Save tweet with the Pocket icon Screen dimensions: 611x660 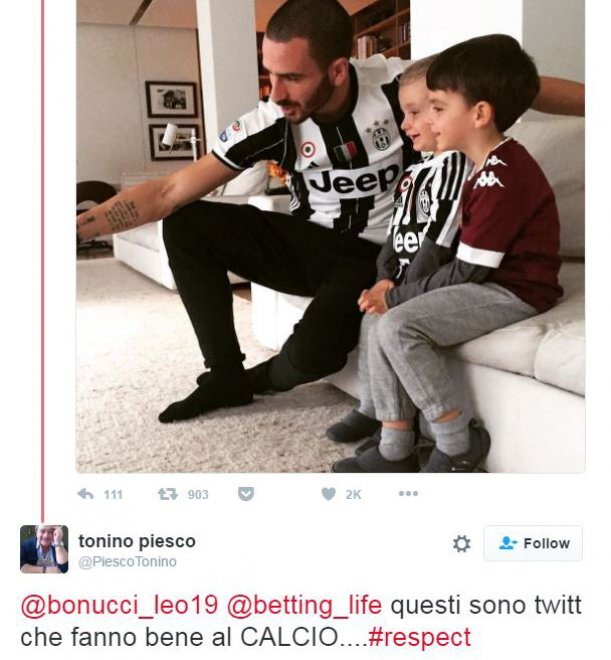point(246,494)
